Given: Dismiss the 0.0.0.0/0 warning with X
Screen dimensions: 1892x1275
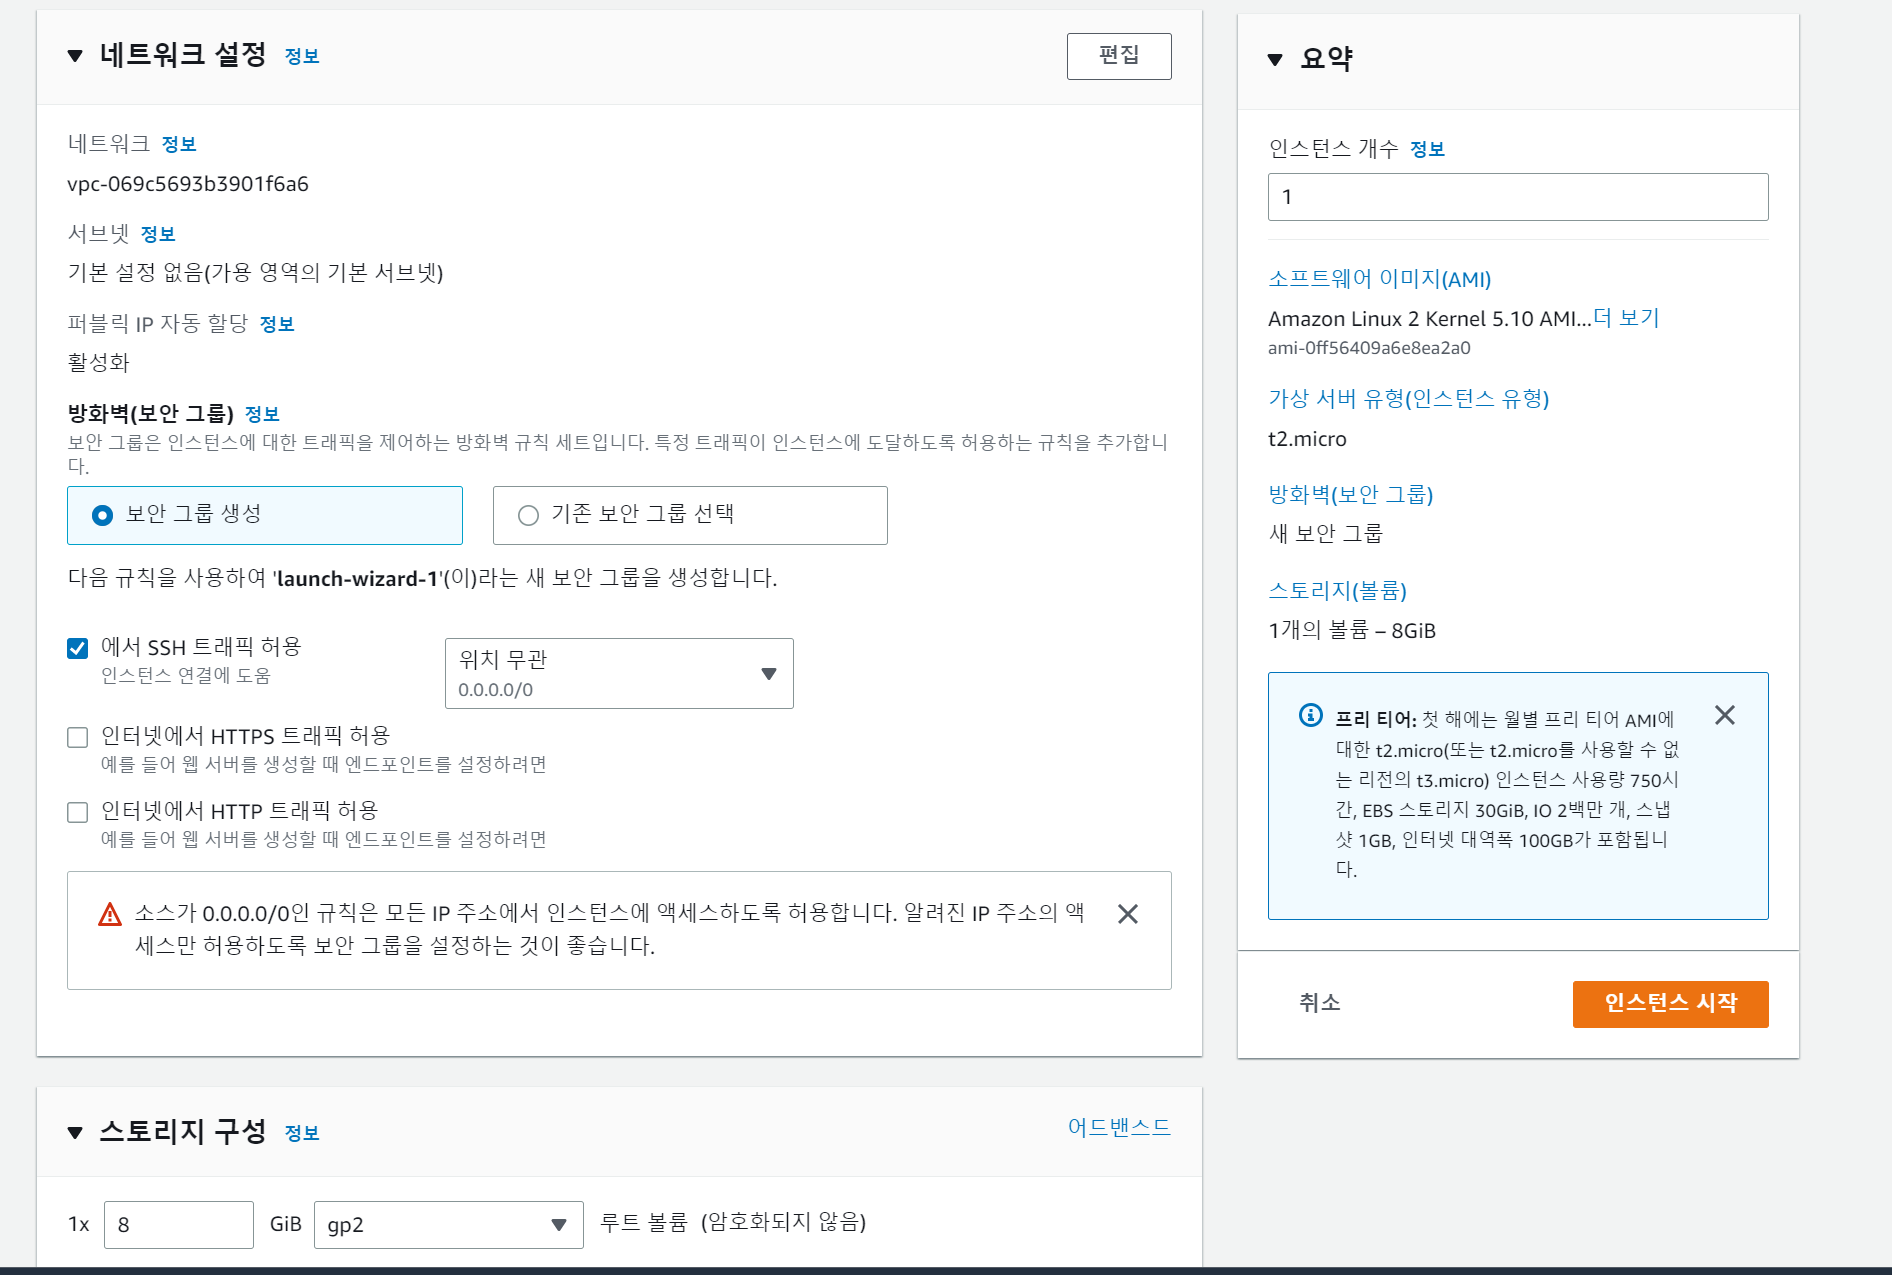Looking at the screenshot, I should click(x=1128, y=914).
